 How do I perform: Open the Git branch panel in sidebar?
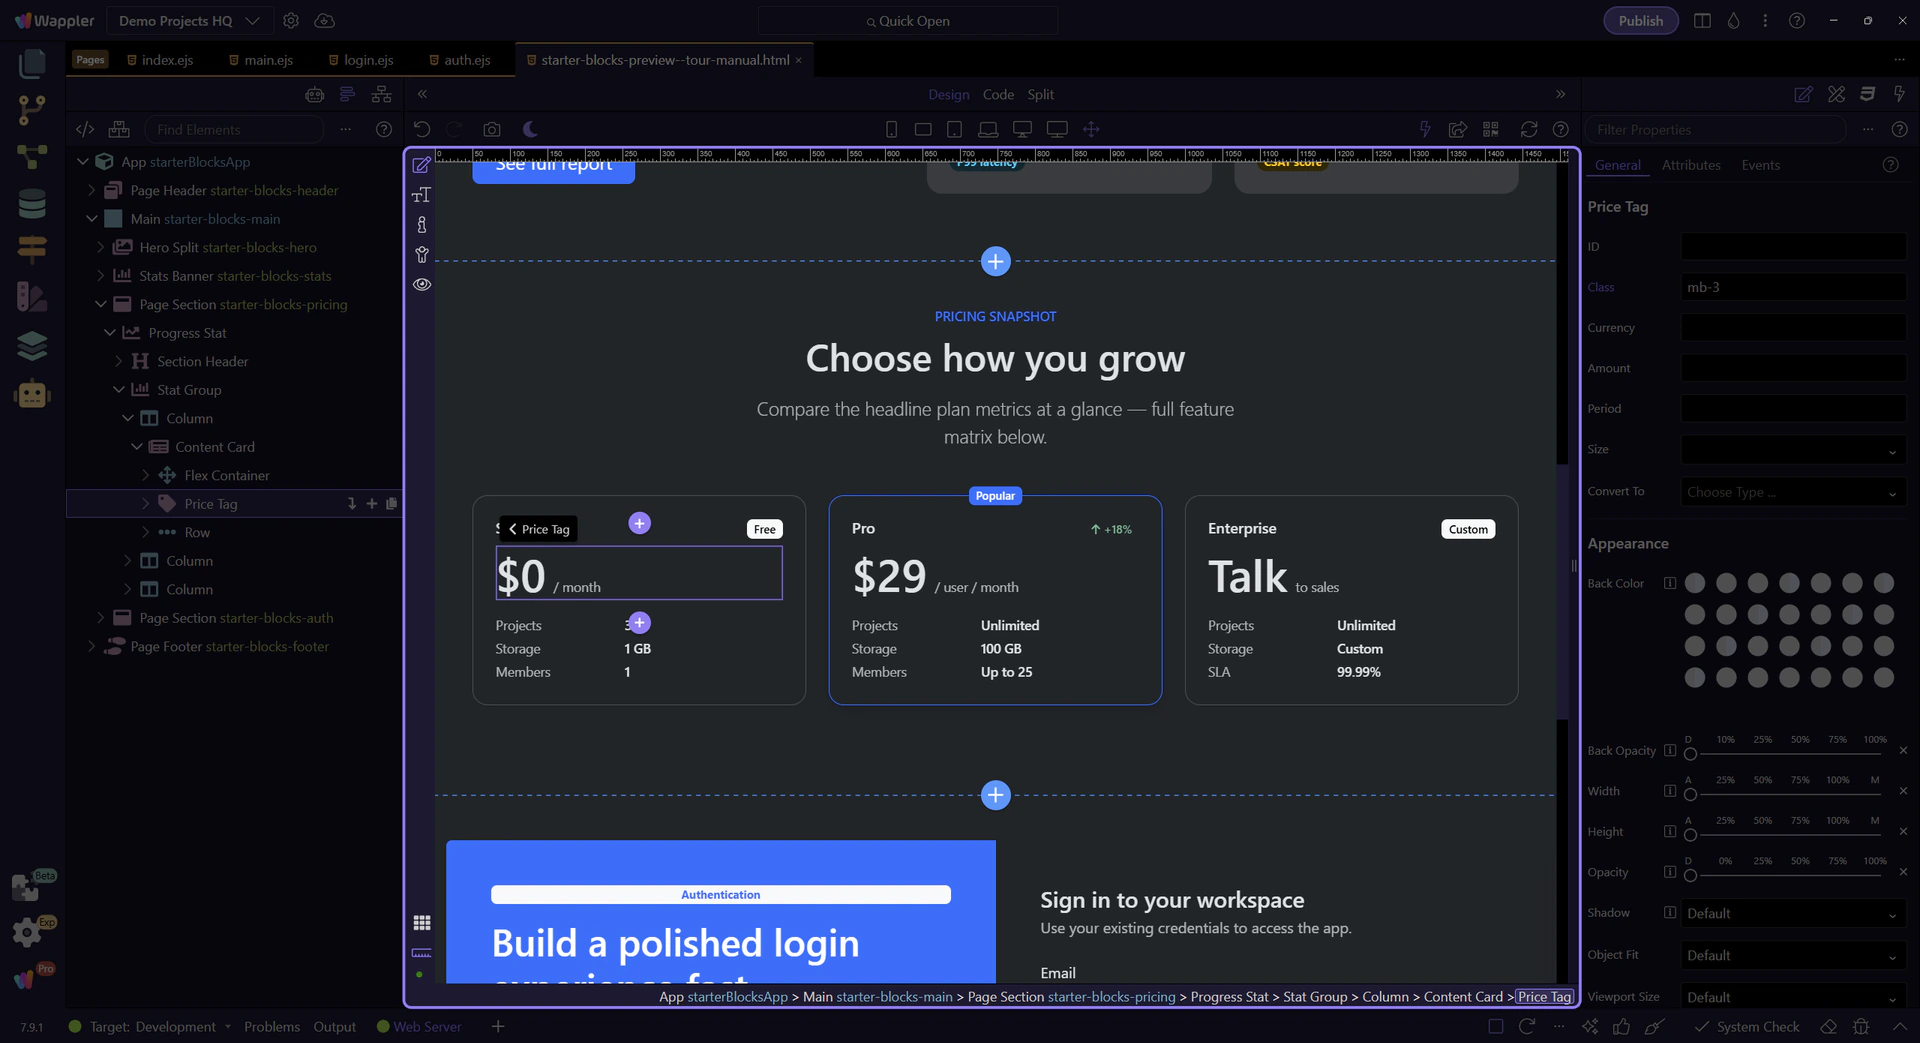tap(31, 109)
